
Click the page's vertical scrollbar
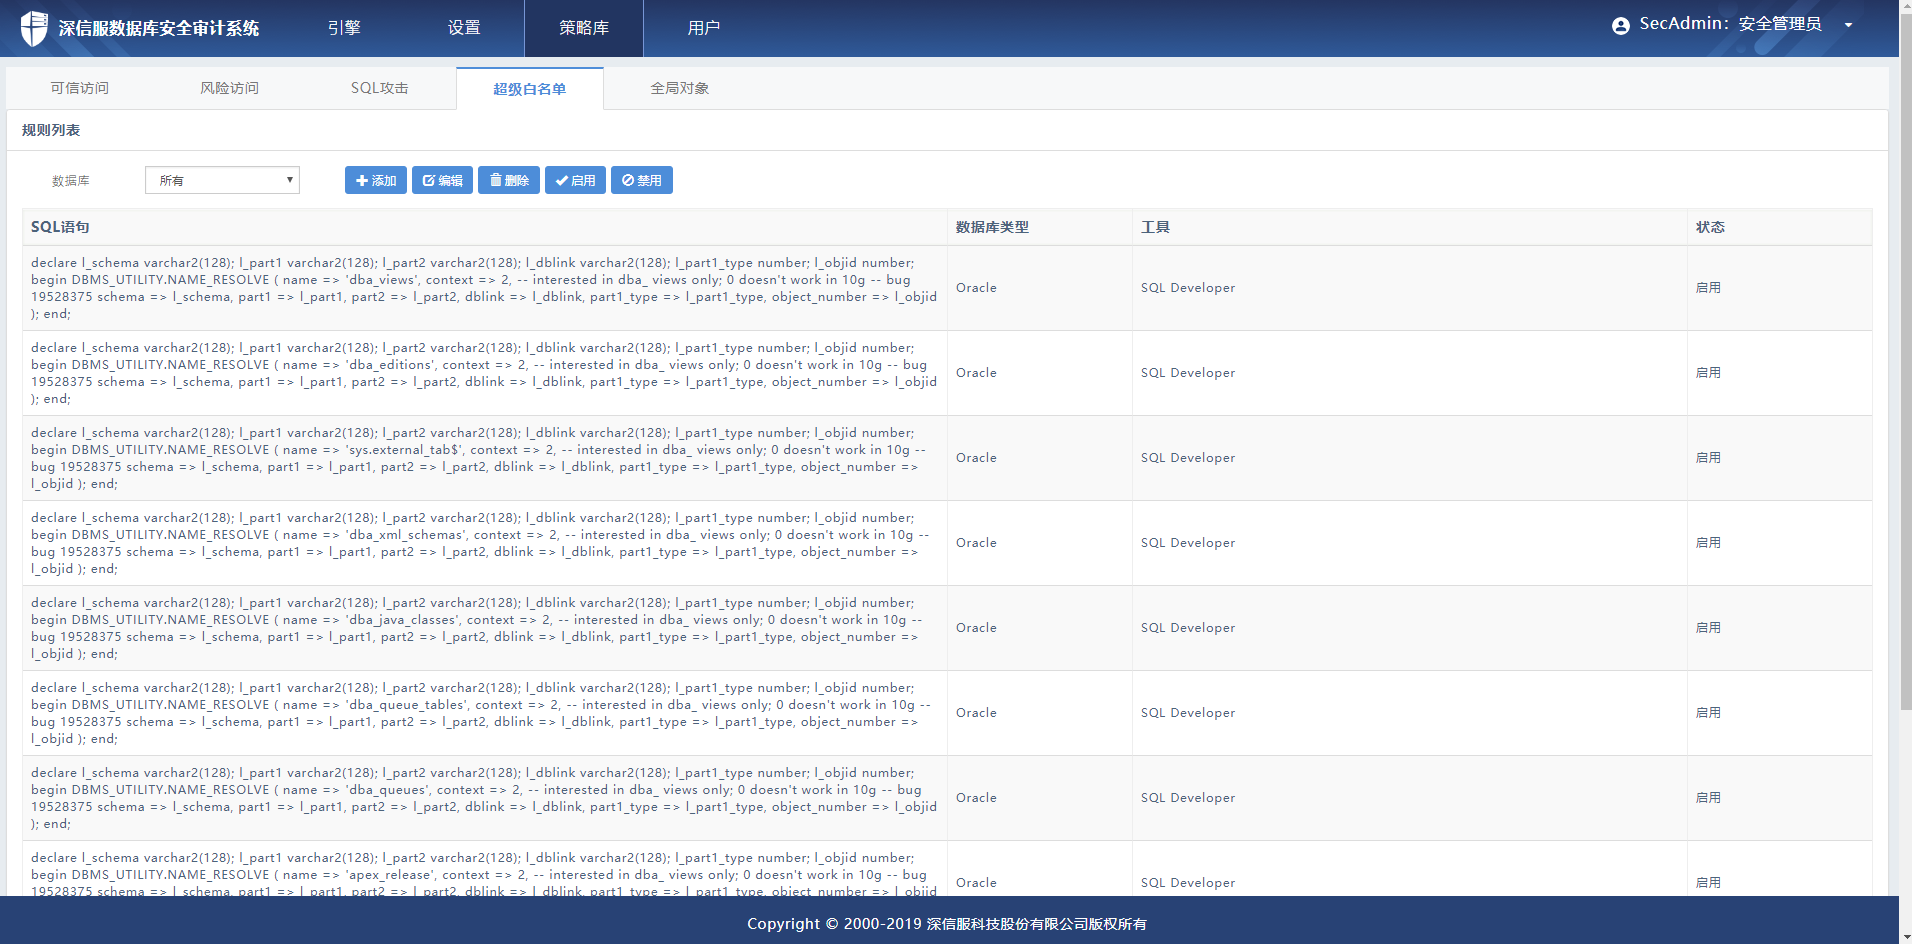pyautogui.click(x=1905, y=400)
